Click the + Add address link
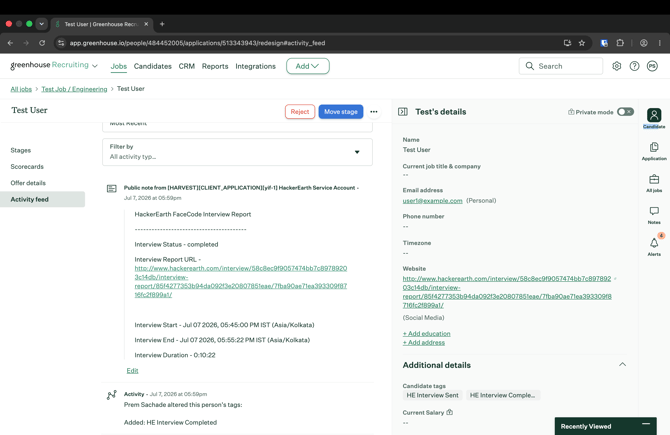The height and width of the screenshot is (435, 670). pos(423,342)
